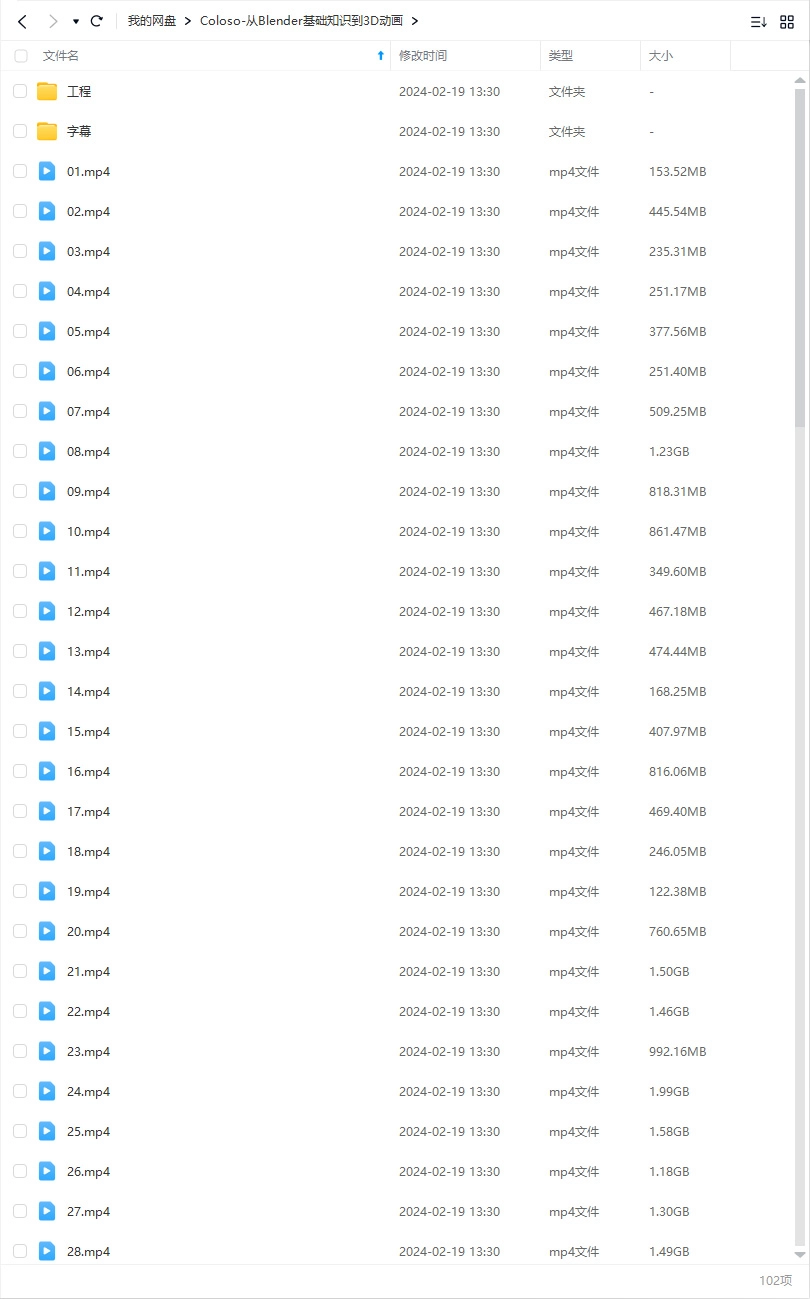Open the navigation history dropdown arrow
Screen dimensions: 810x1299
pos(75,21)
